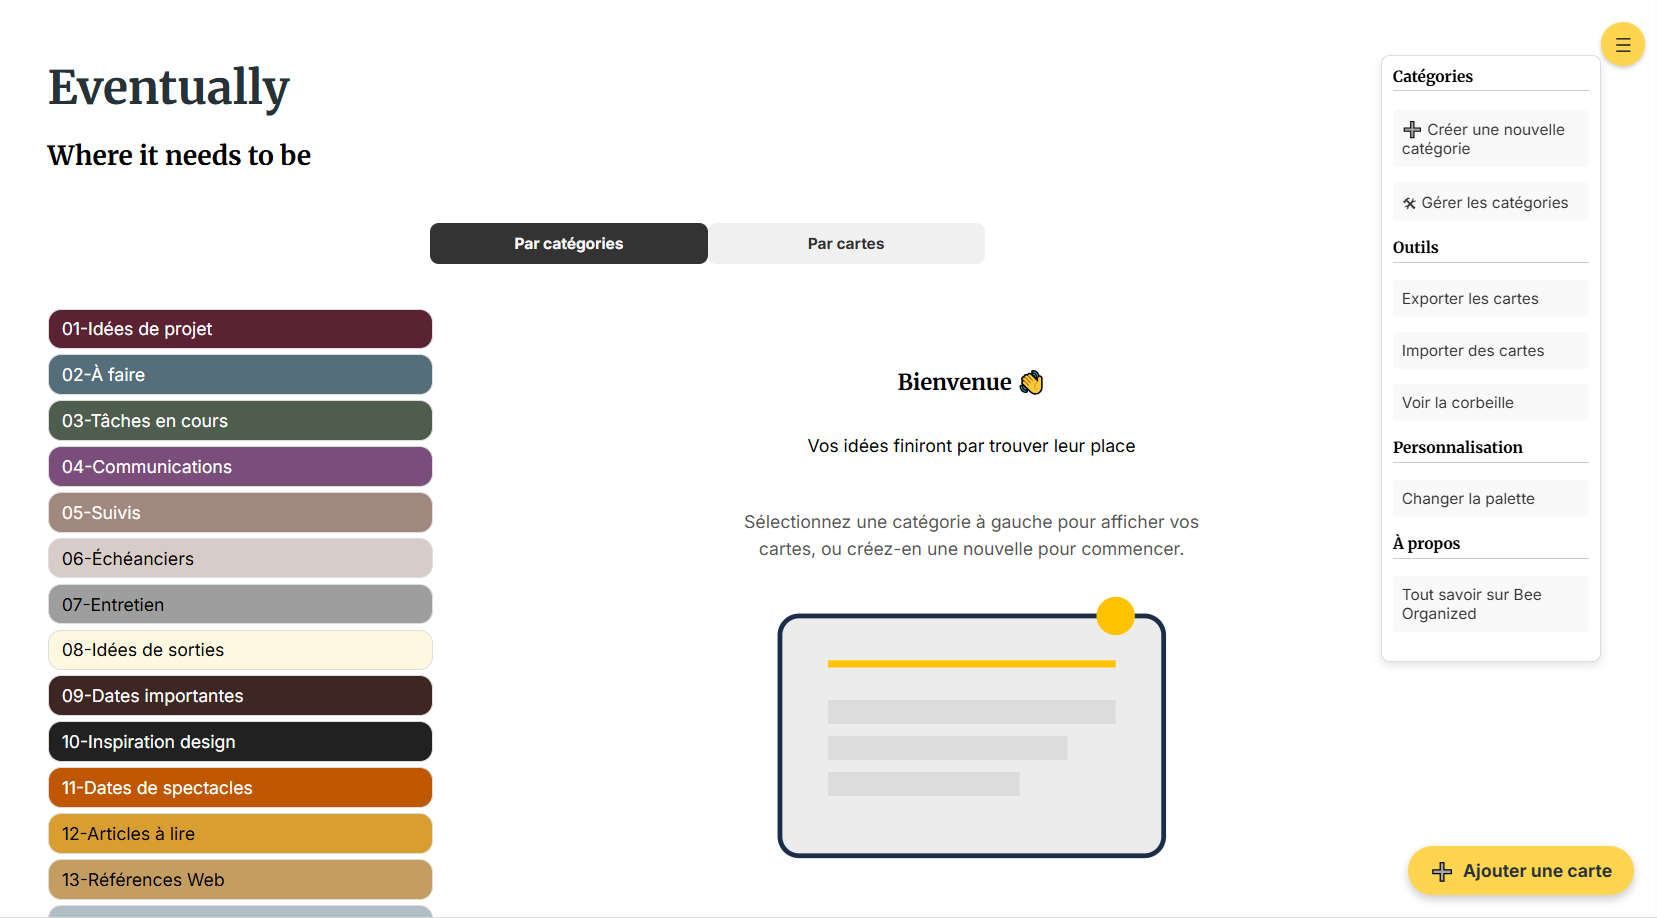Open 'Voir la corbeille' menu entry

tap(1490, 403)
